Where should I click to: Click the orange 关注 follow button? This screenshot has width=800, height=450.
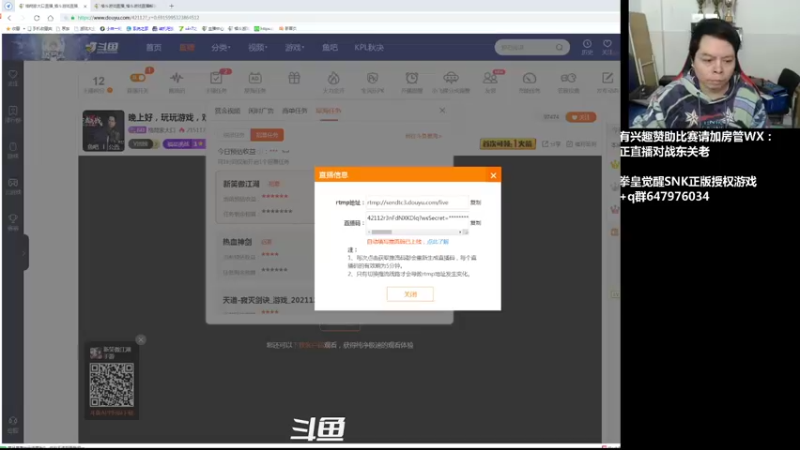581,117
